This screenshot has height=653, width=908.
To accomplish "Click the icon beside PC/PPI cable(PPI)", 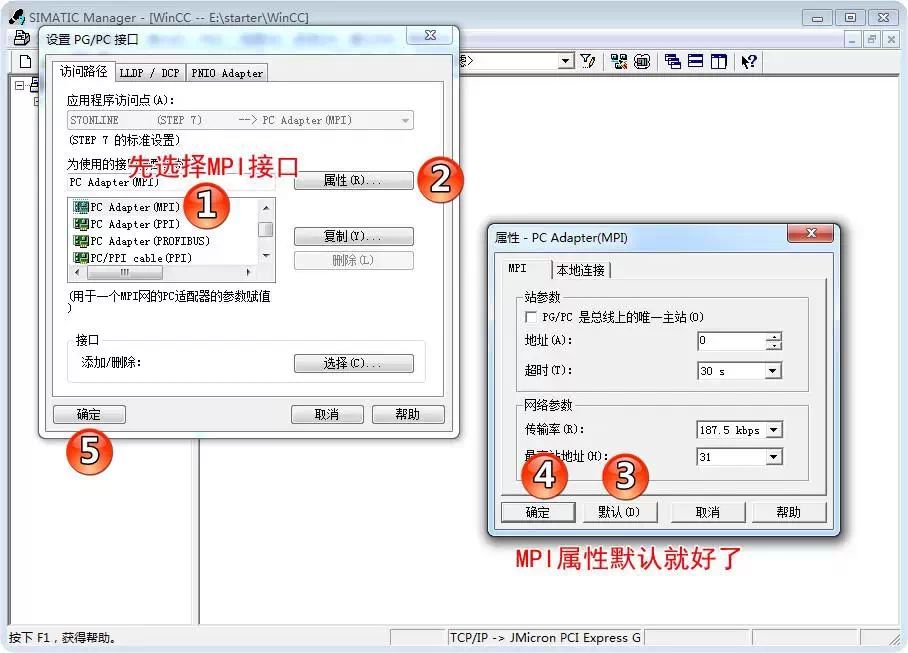I will [81, 258].
